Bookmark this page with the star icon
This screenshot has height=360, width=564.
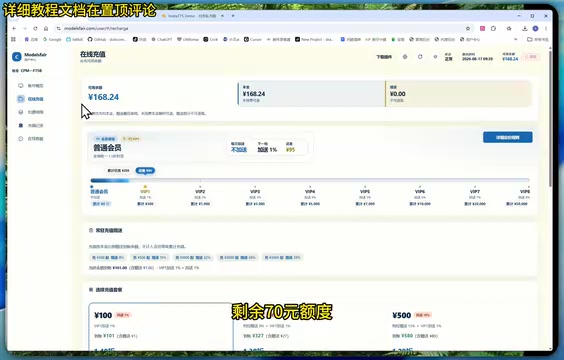[x=468, y=28]
